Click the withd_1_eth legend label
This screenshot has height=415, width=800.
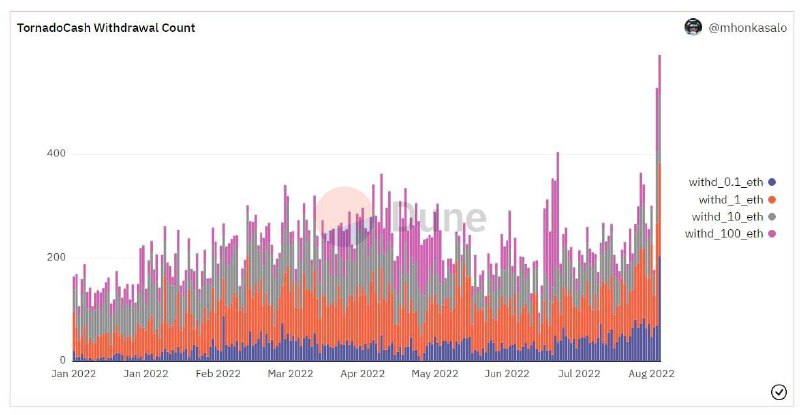731,200
